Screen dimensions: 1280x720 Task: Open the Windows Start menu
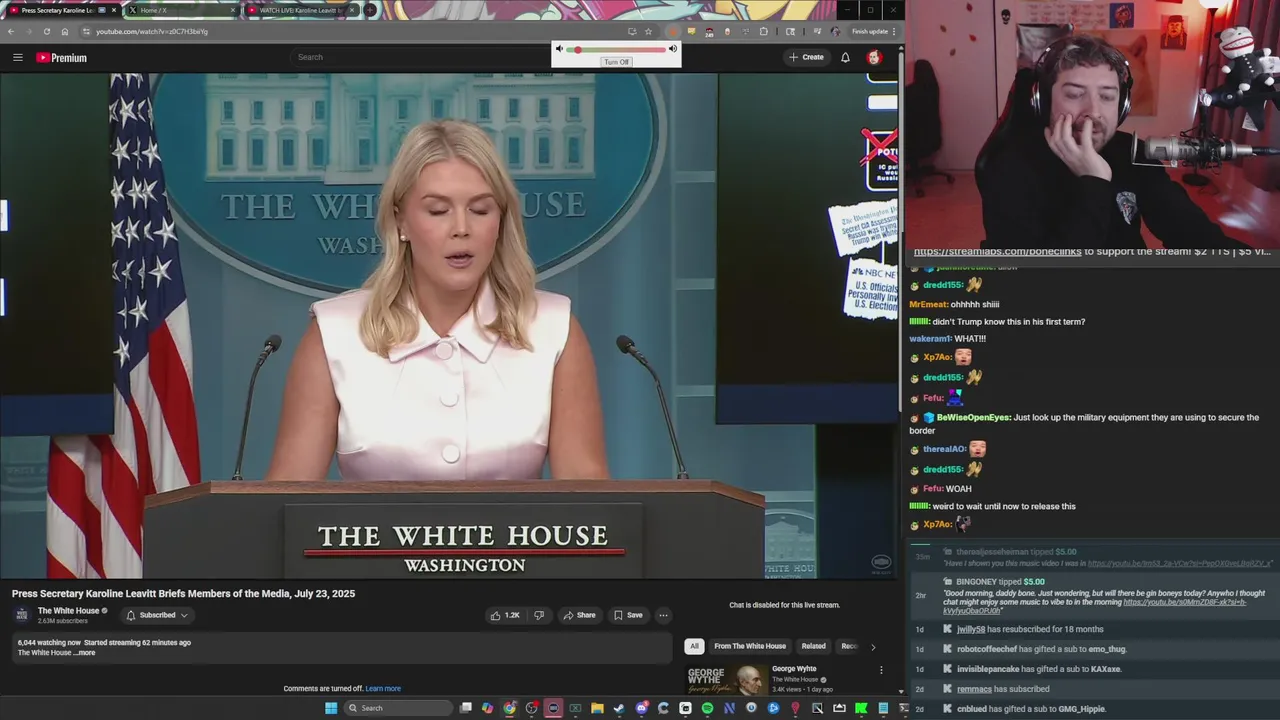331,708
